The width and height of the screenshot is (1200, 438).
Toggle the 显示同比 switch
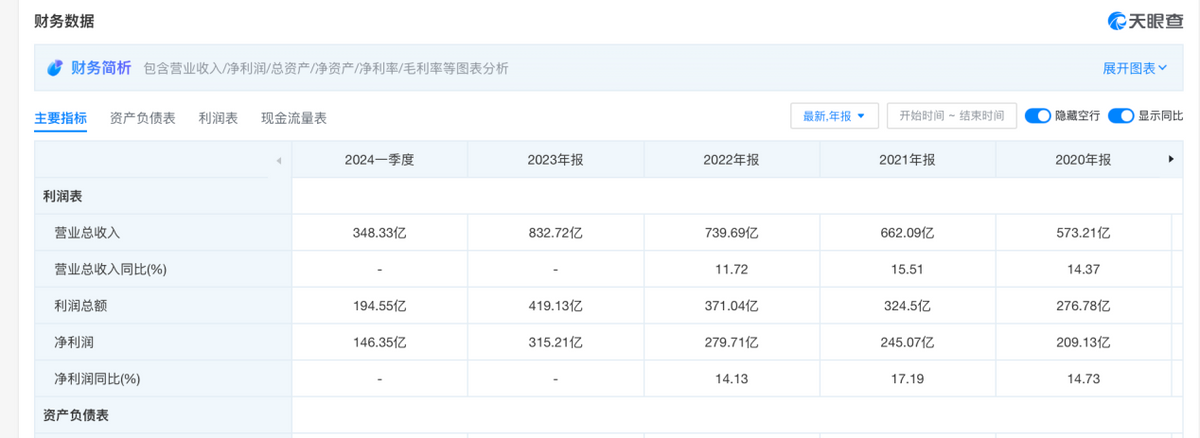click(x=1120, y=116)
